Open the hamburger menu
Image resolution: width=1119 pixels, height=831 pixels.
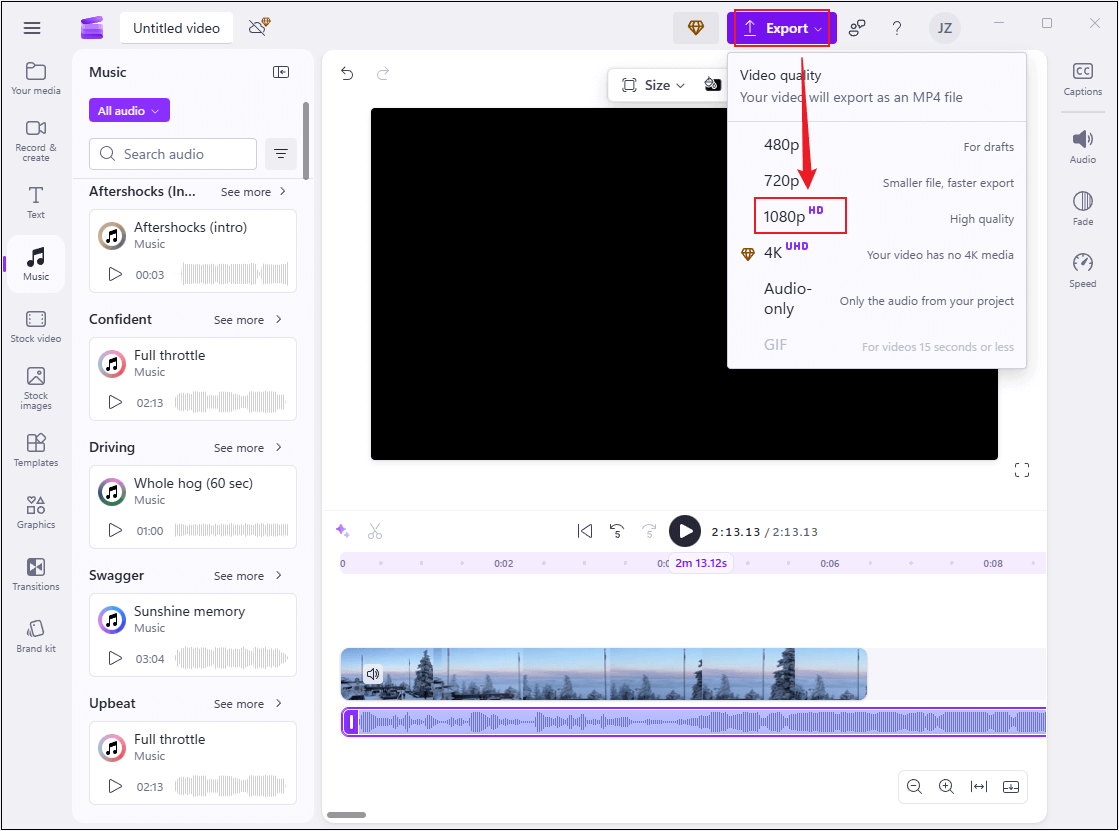(x=31, y=27)
